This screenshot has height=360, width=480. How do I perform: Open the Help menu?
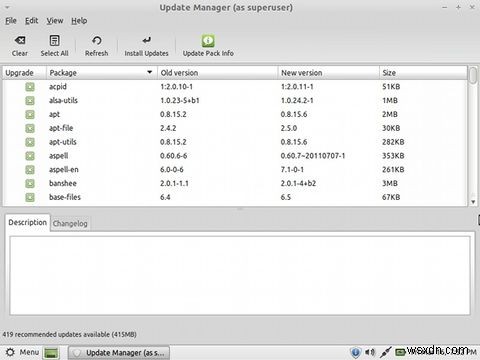(79, 21)
